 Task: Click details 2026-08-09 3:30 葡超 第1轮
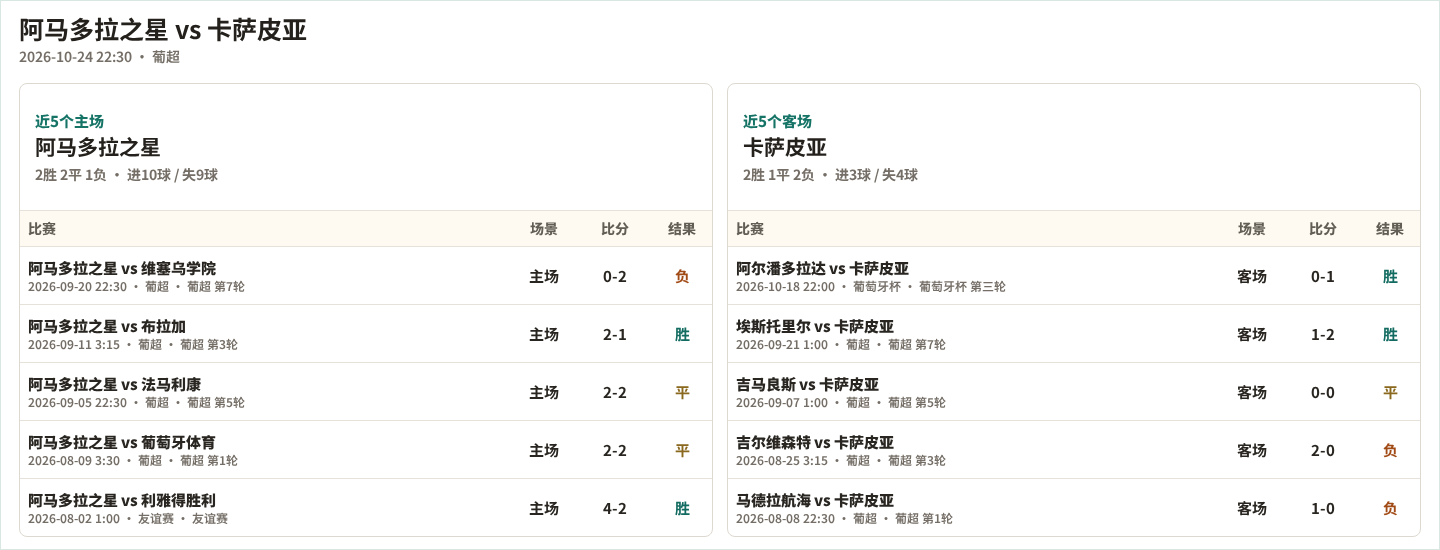(x=133, y=461)
